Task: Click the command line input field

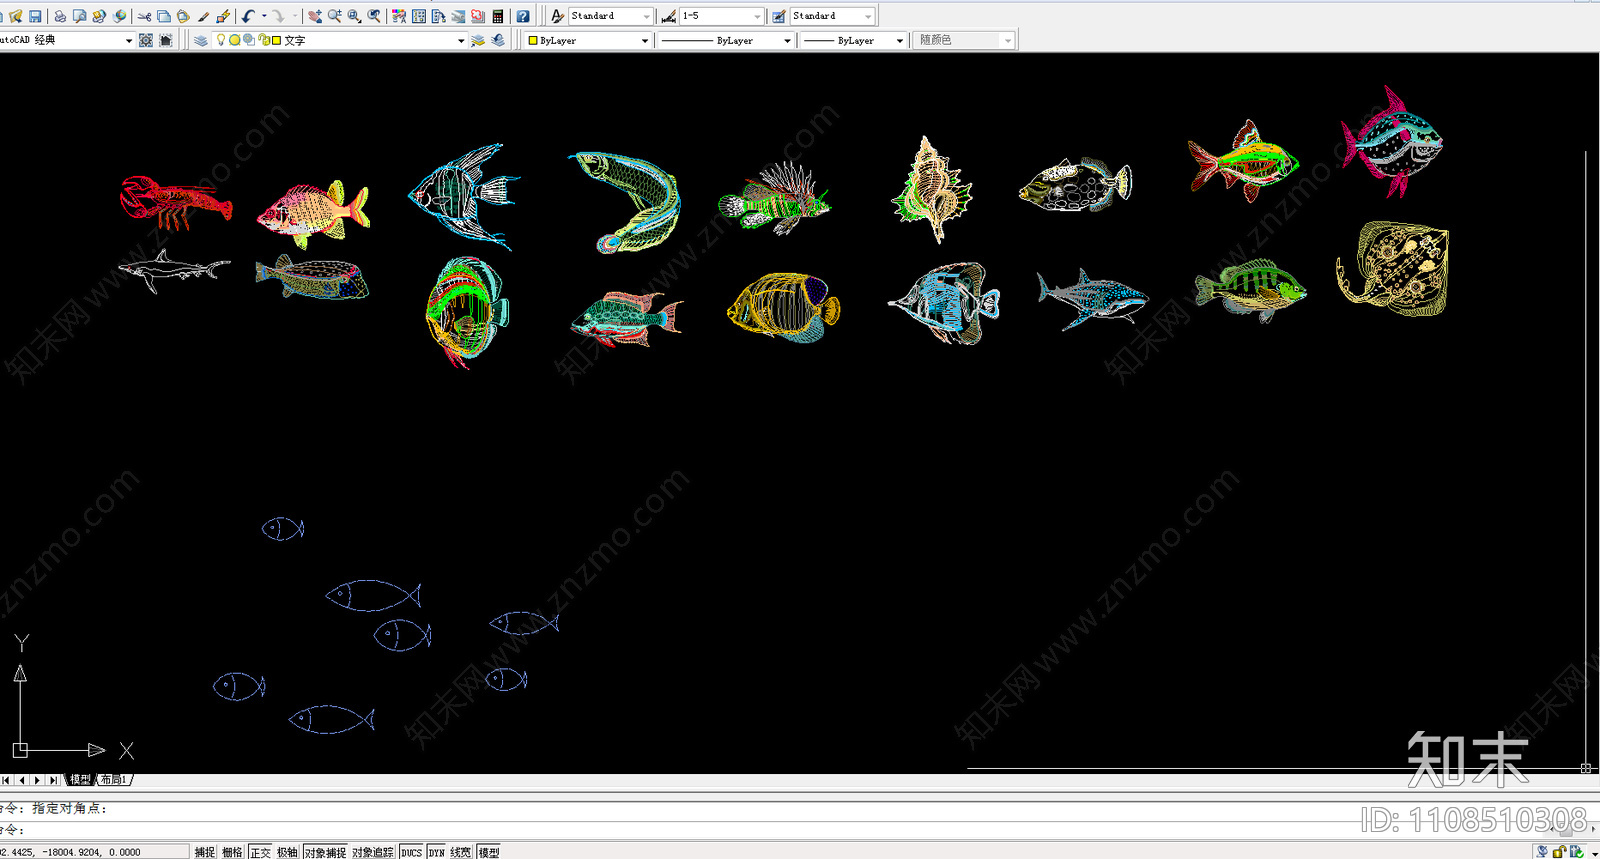Action: 800,830
